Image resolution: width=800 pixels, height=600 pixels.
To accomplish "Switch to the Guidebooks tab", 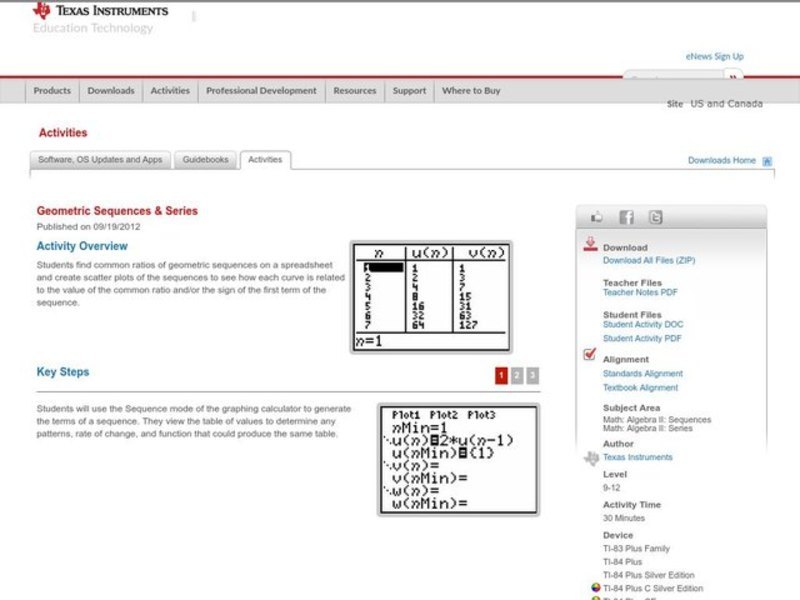I will pyautogui.click(x=205, y=159).
